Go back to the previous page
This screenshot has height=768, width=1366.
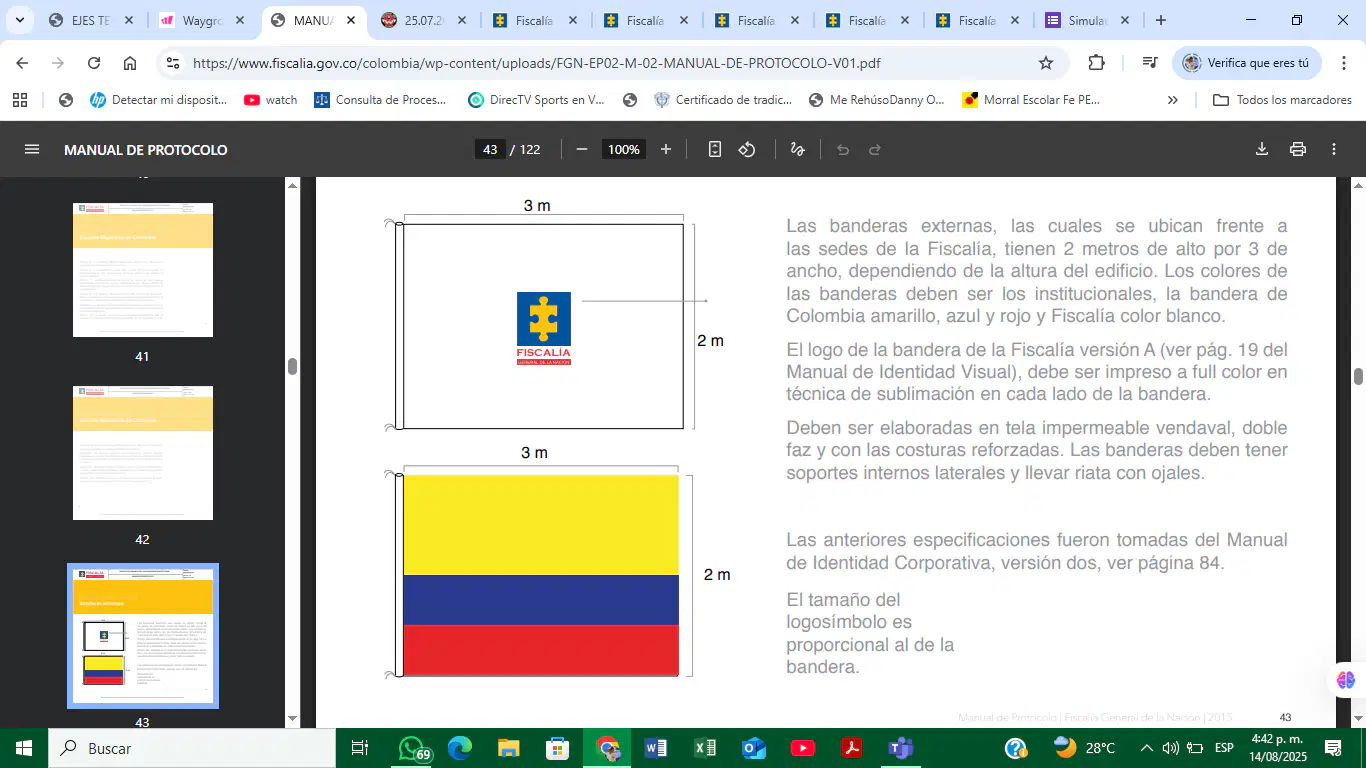pyautogui.click(x=22, y=63)
